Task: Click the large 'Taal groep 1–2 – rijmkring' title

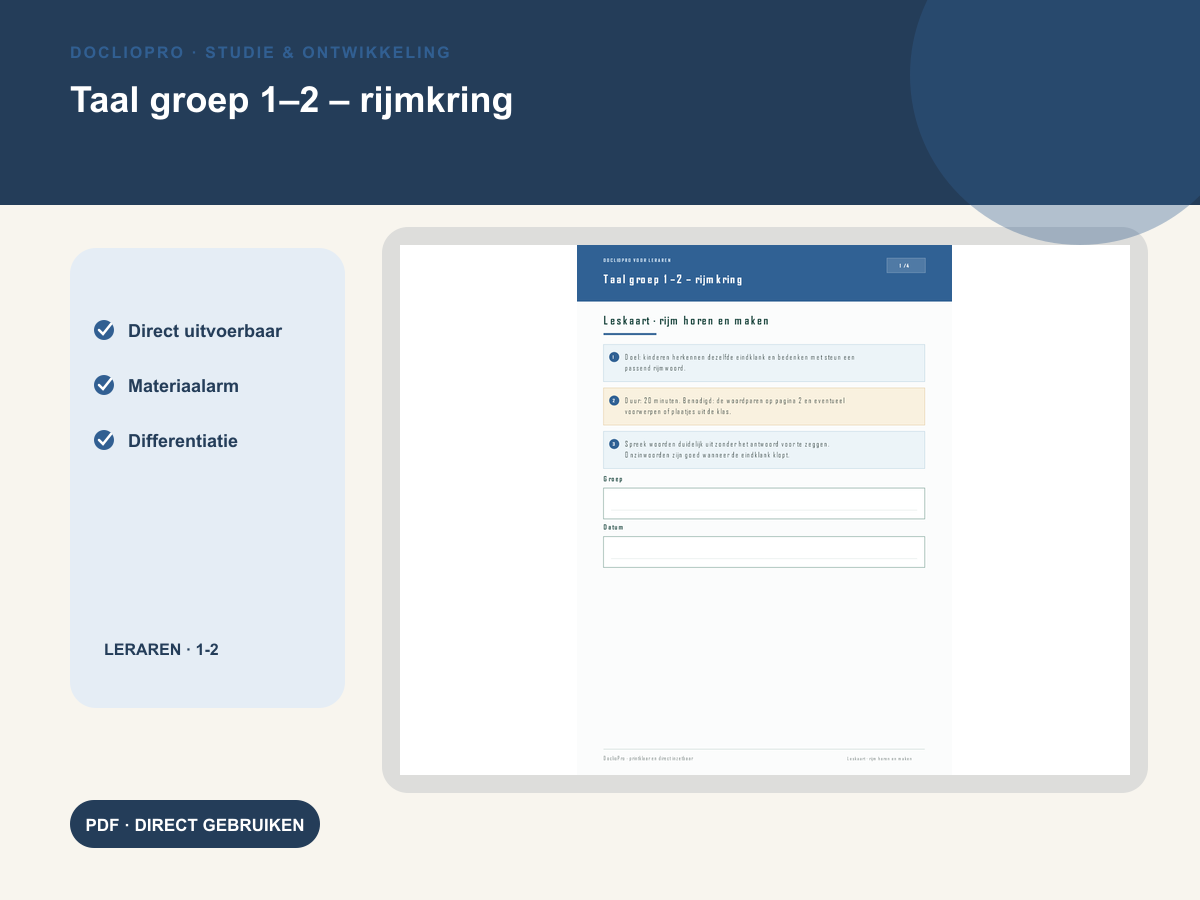Action: pyautogui.click(x=291, y=100)
